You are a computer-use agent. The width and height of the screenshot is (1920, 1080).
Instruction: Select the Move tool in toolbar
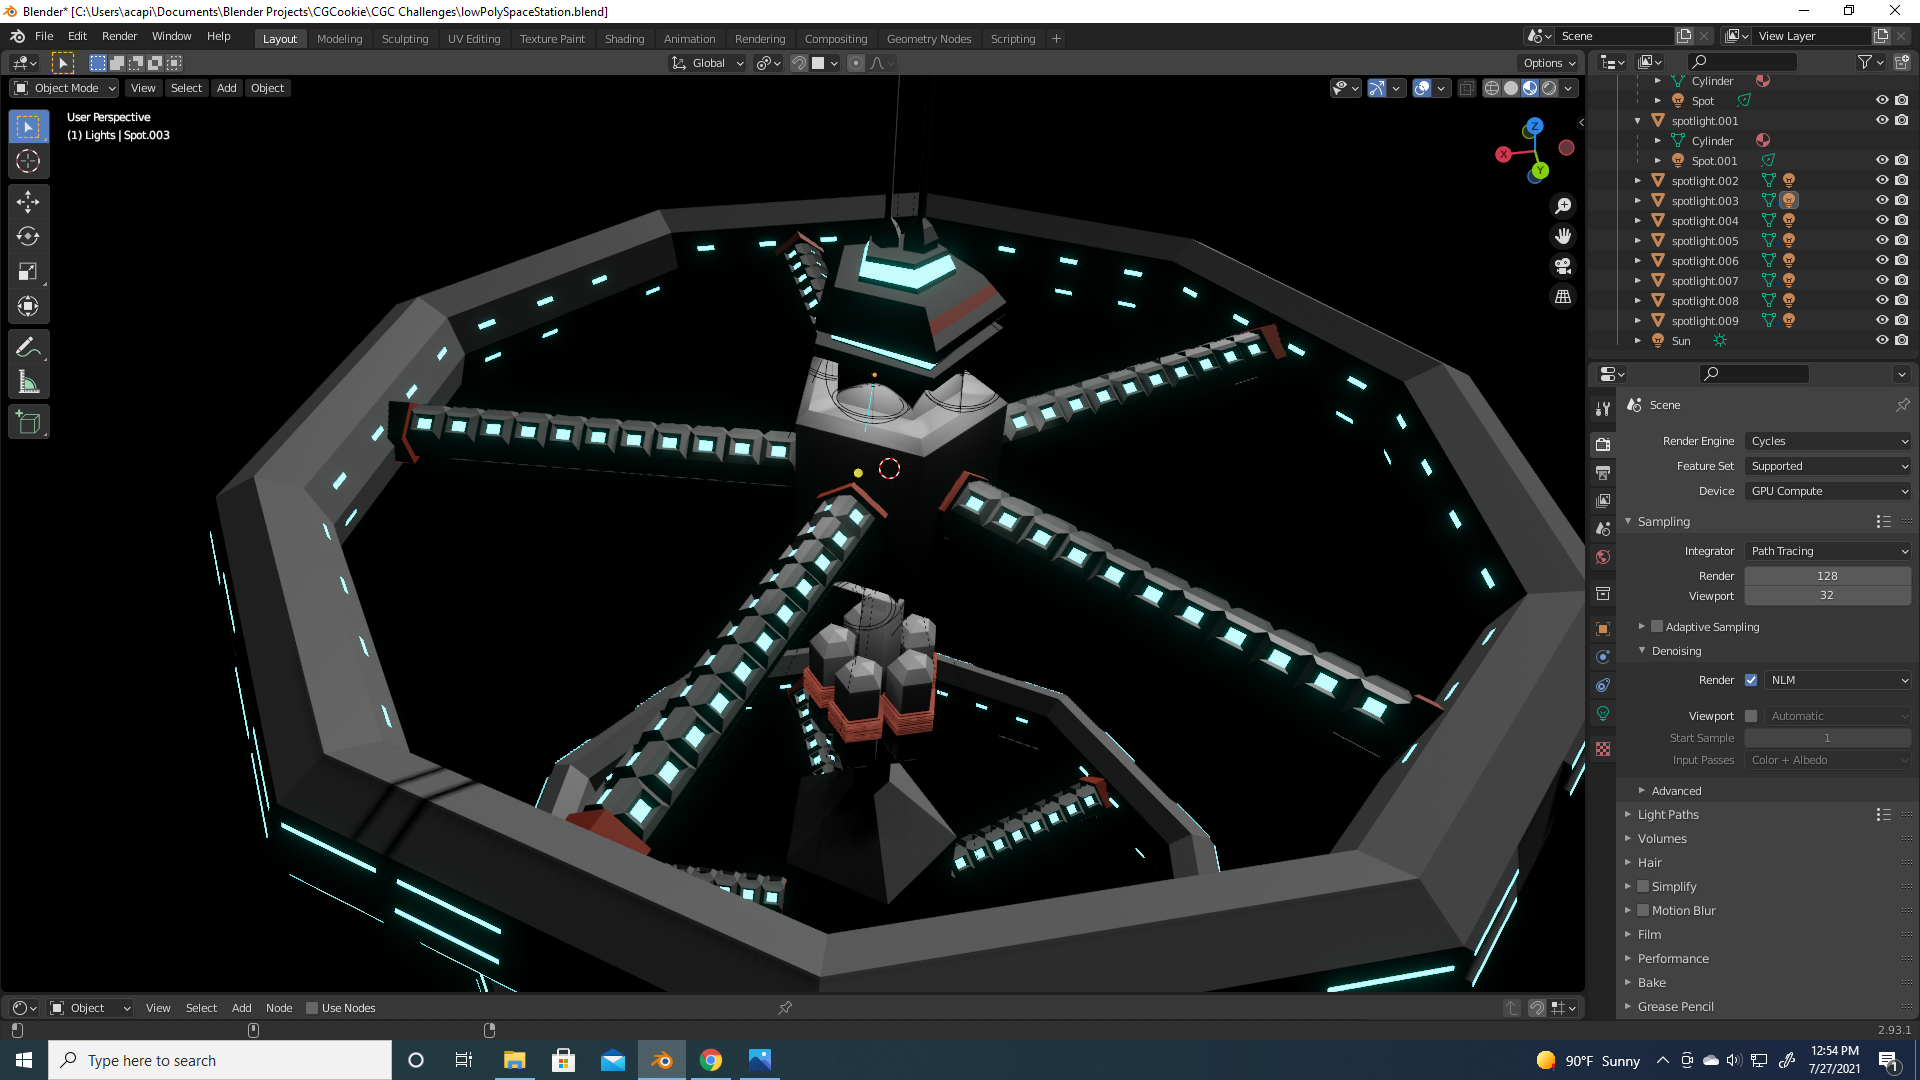[28, 202]
